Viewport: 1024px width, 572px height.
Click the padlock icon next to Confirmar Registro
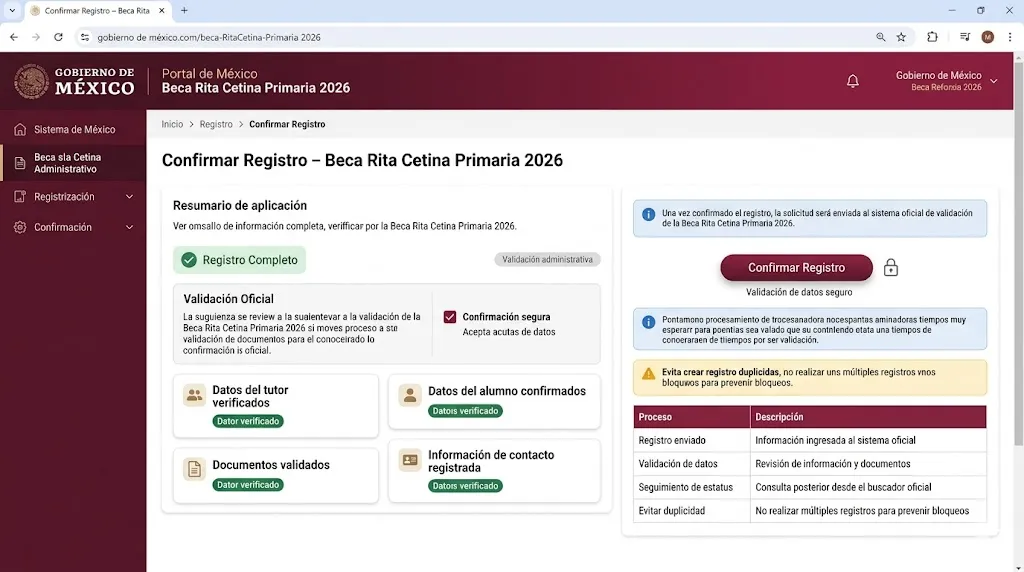pos(891,268)
